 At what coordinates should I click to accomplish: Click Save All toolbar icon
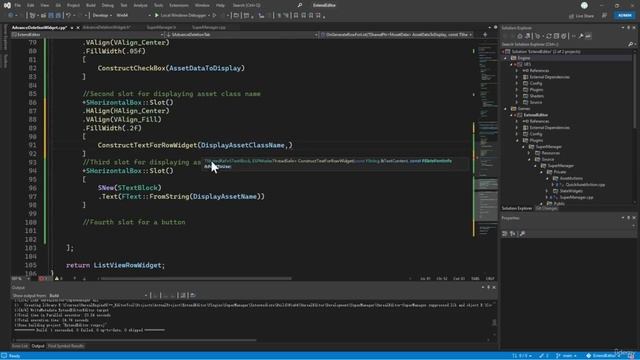click(58, 16)
